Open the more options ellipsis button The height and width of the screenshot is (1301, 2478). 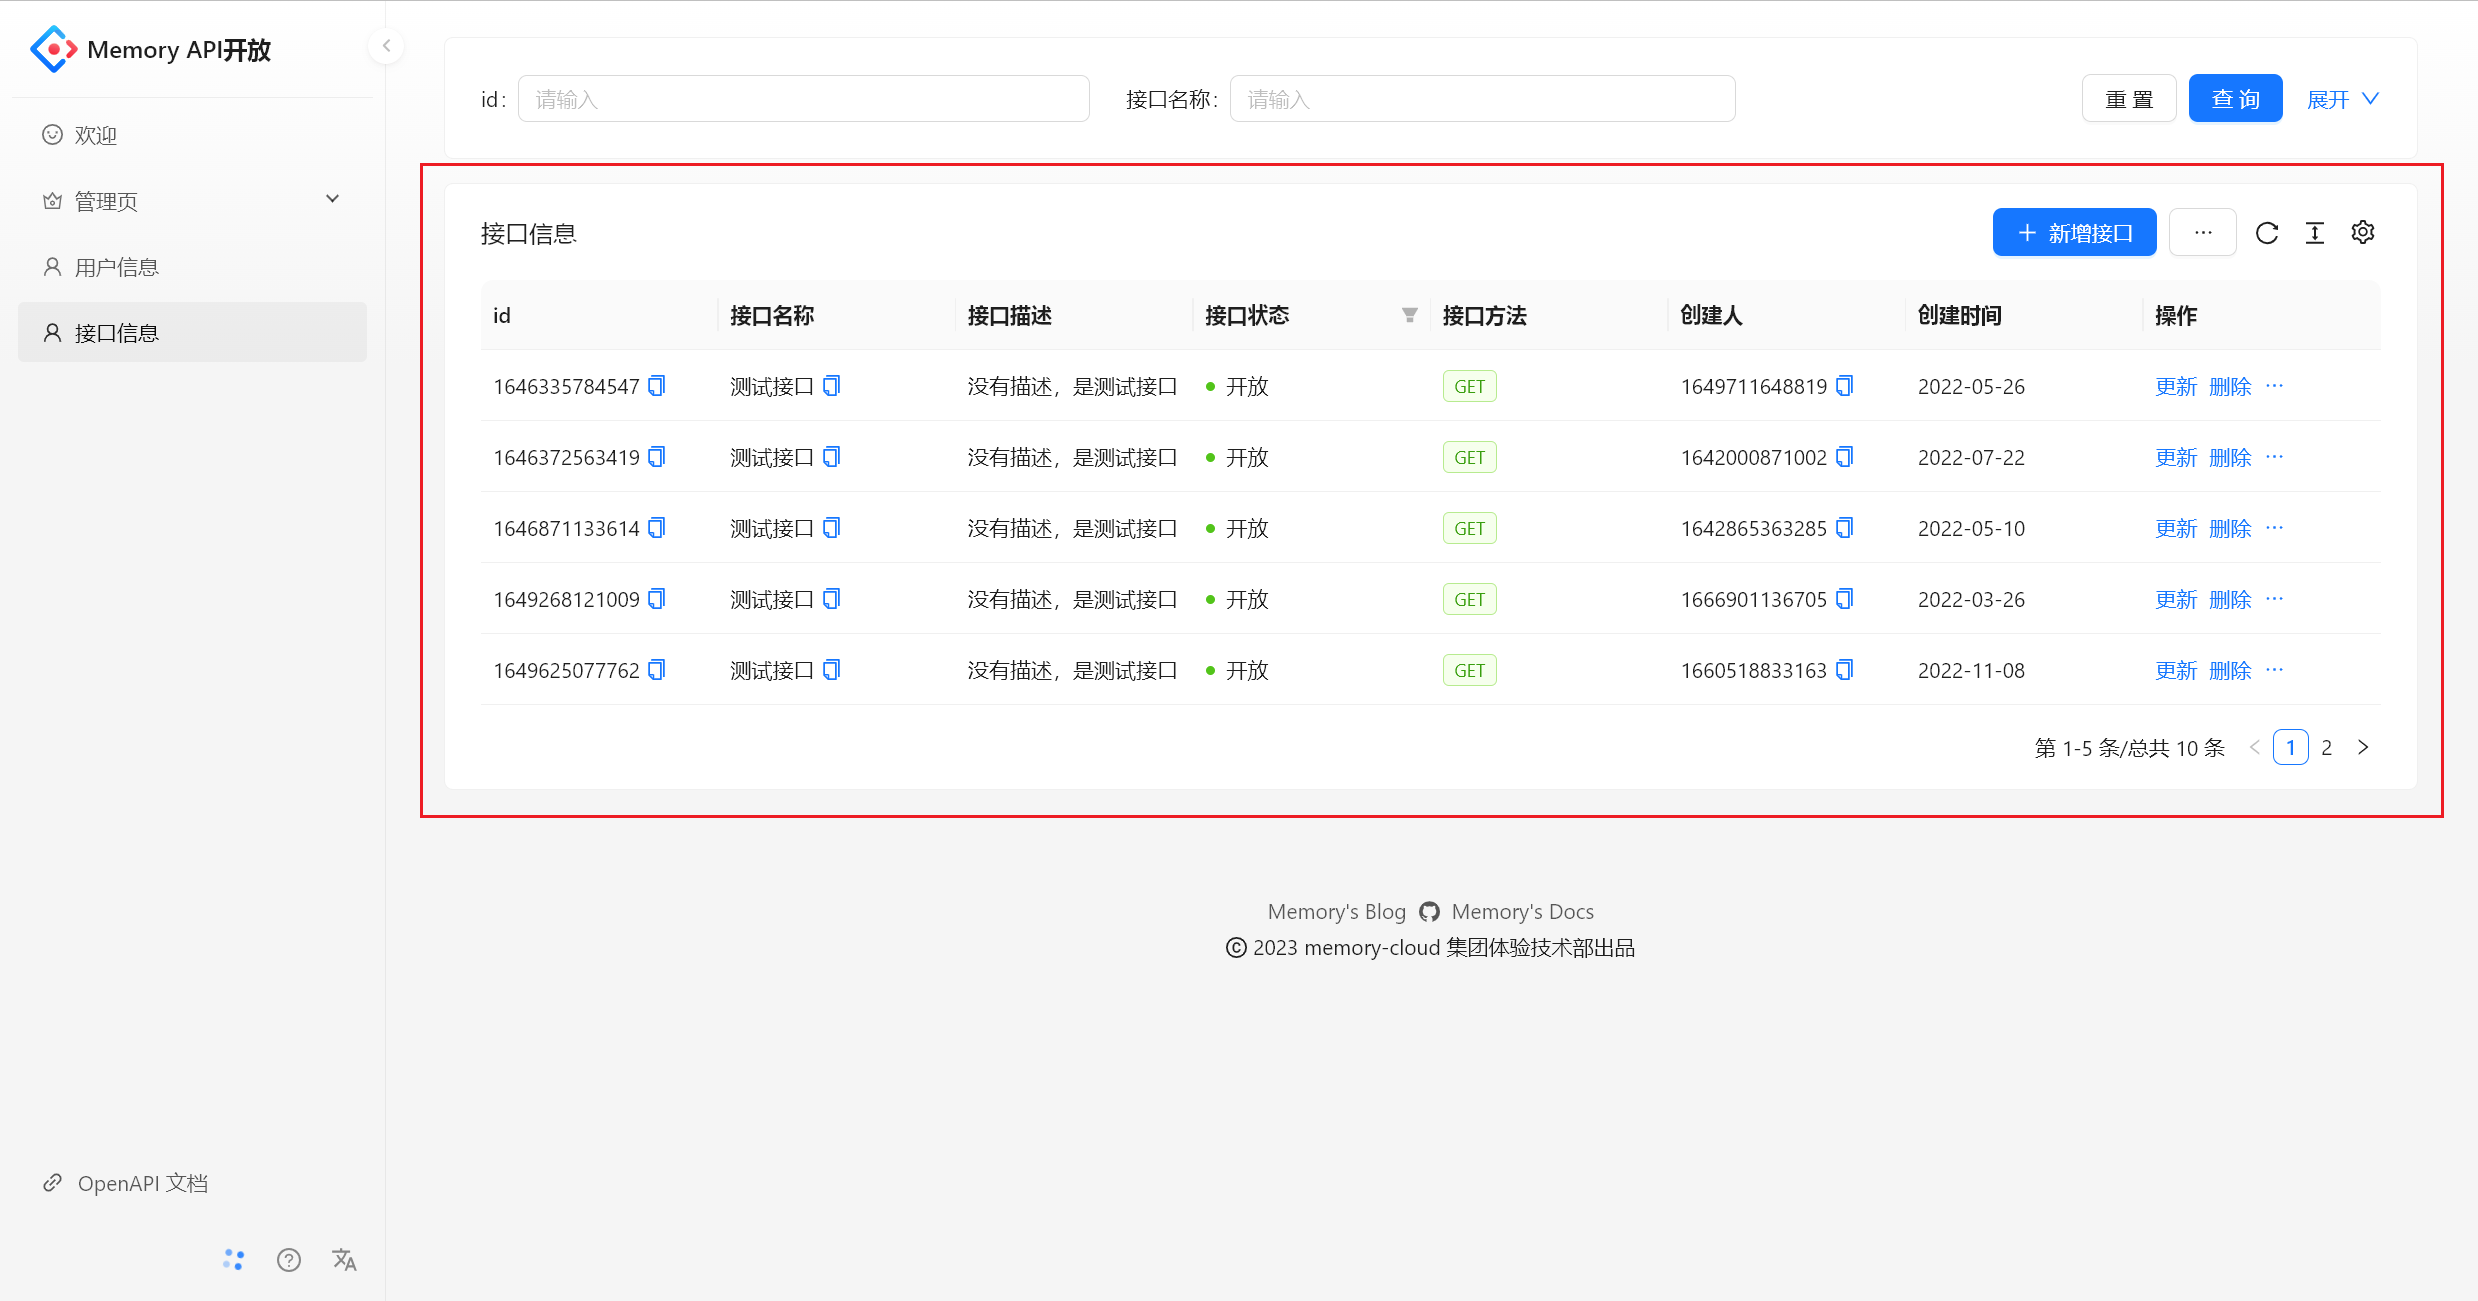(x=2203, y=233)
